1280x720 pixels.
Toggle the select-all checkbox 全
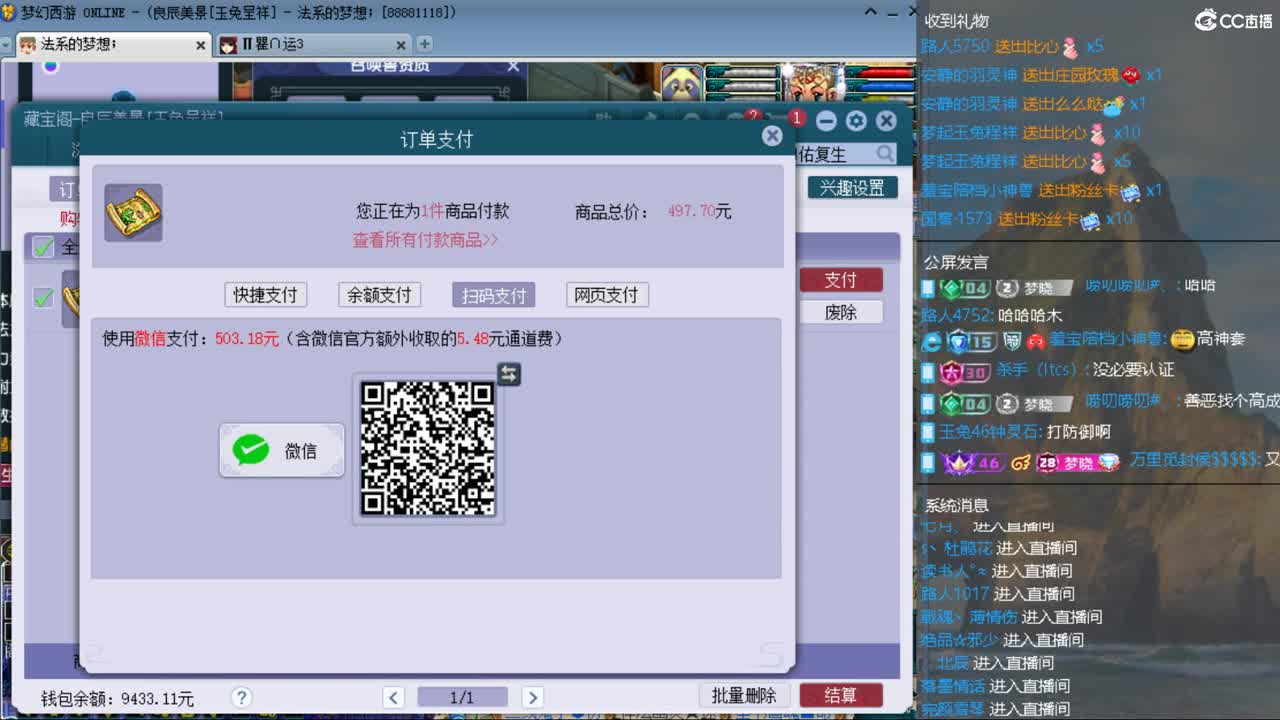43,246
